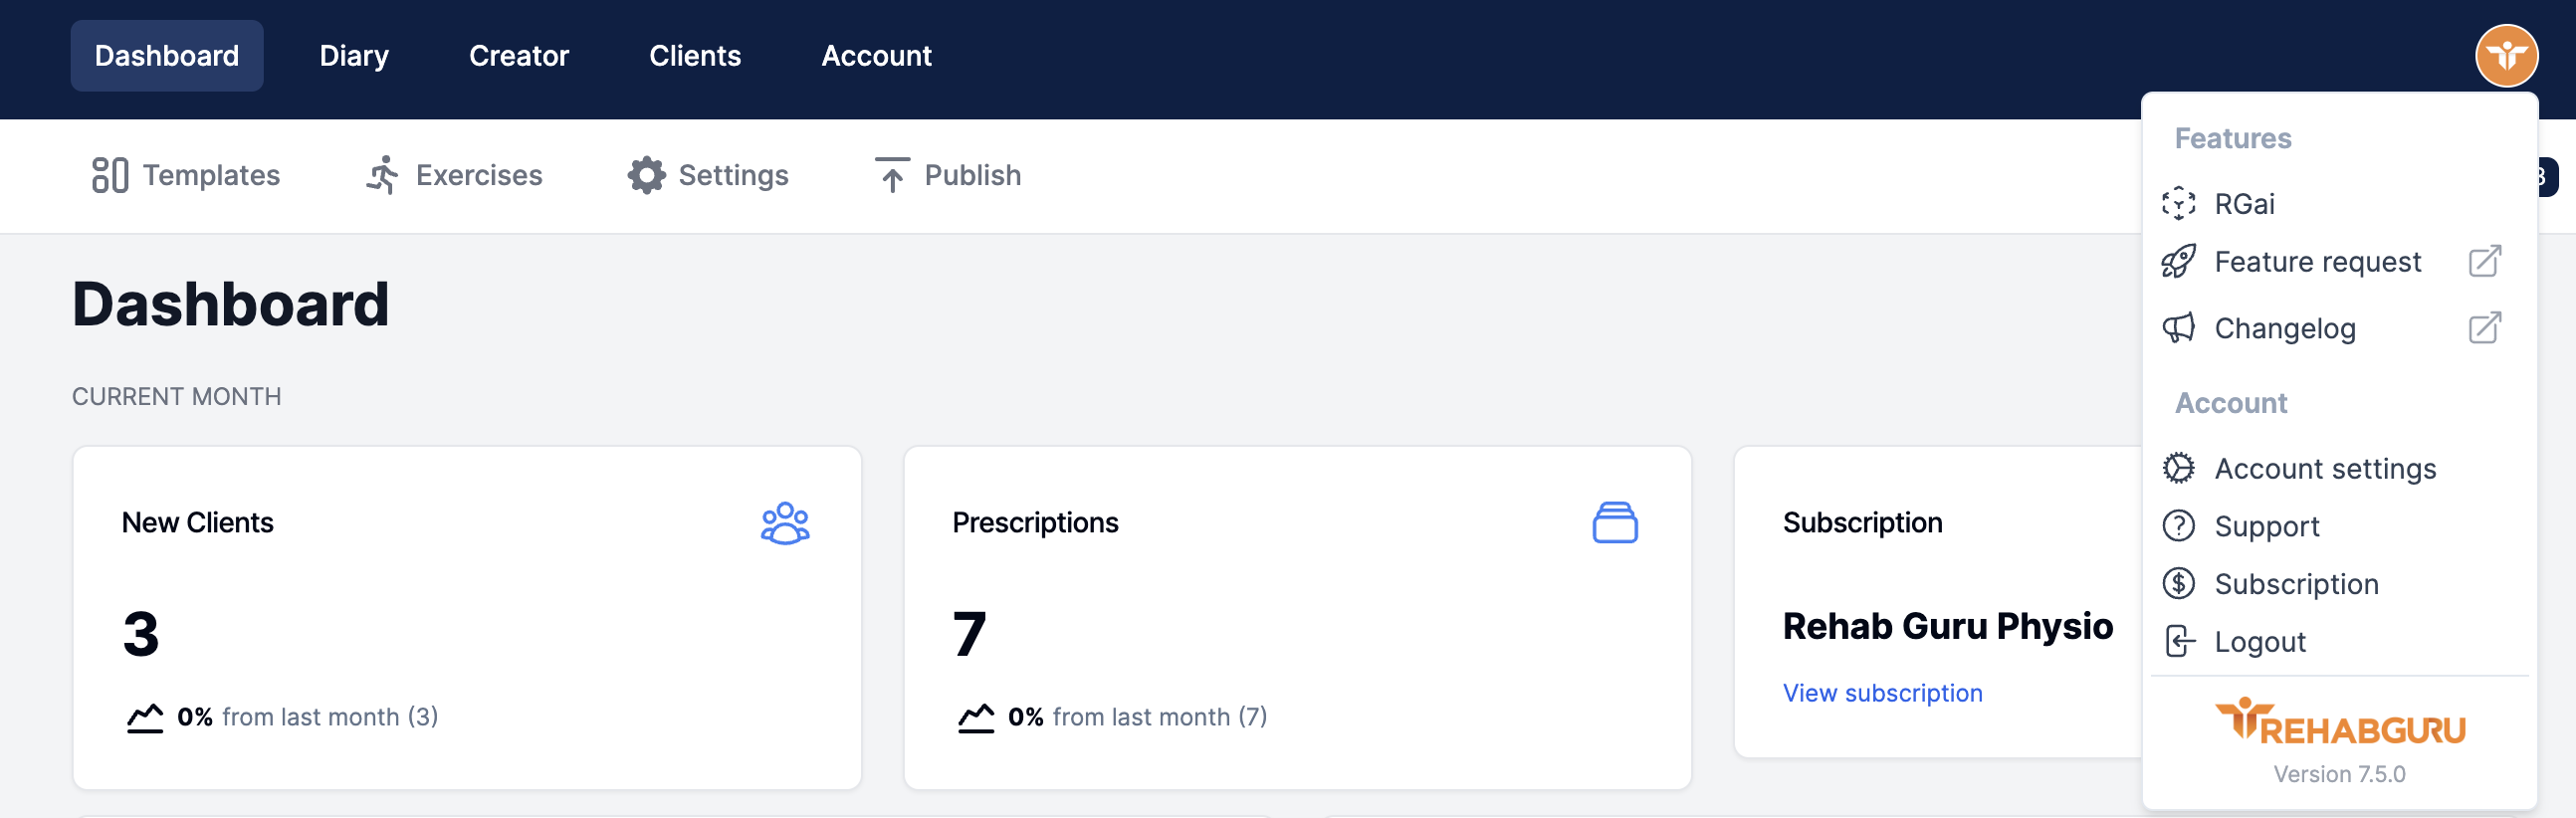Viewport: 2576px width, 818px height.
Task: Click the Feature request external link icon
Action: (2484, 262)
